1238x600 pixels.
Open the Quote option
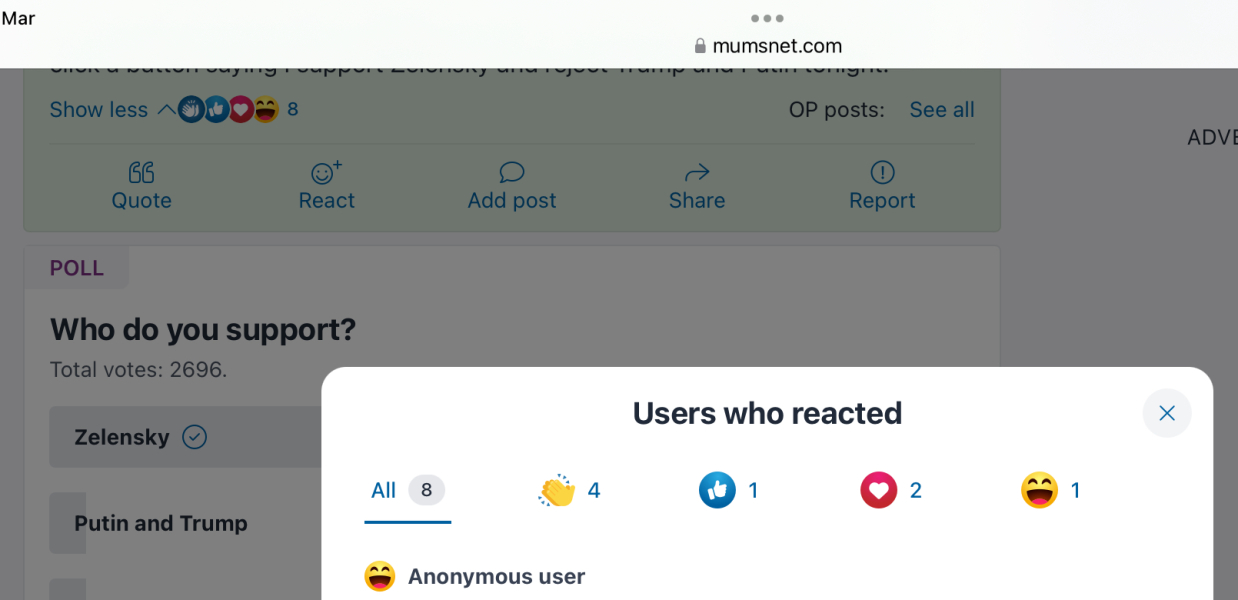coord(141,185)
